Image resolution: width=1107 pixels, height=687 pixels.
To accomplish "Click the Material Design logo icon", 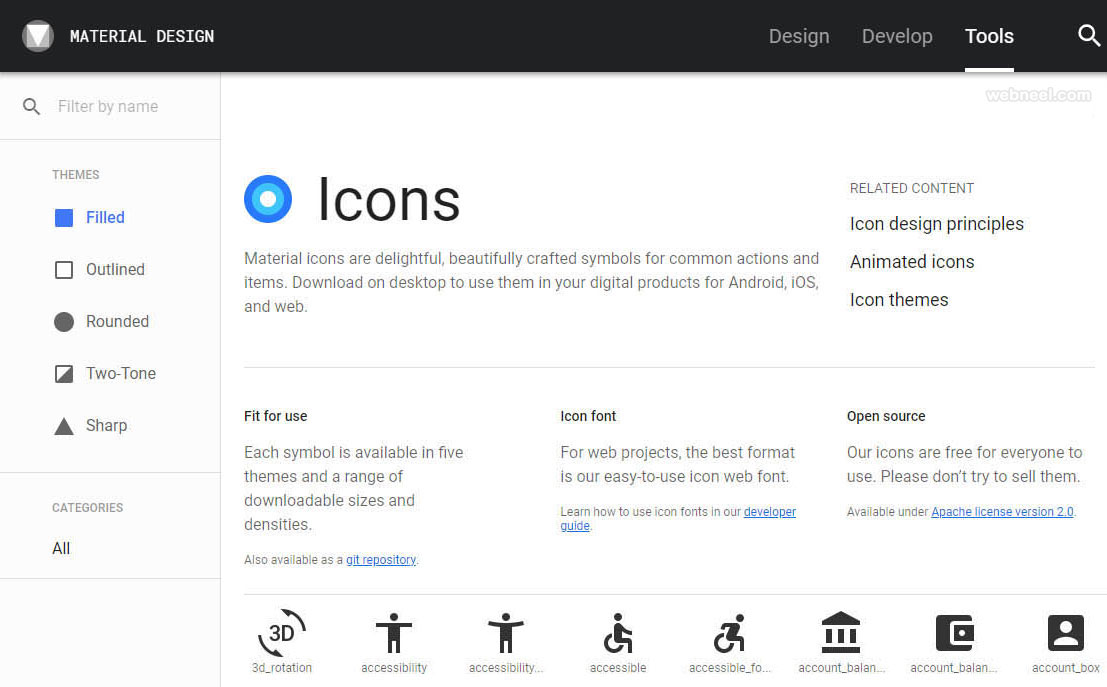I will (38, 36).
